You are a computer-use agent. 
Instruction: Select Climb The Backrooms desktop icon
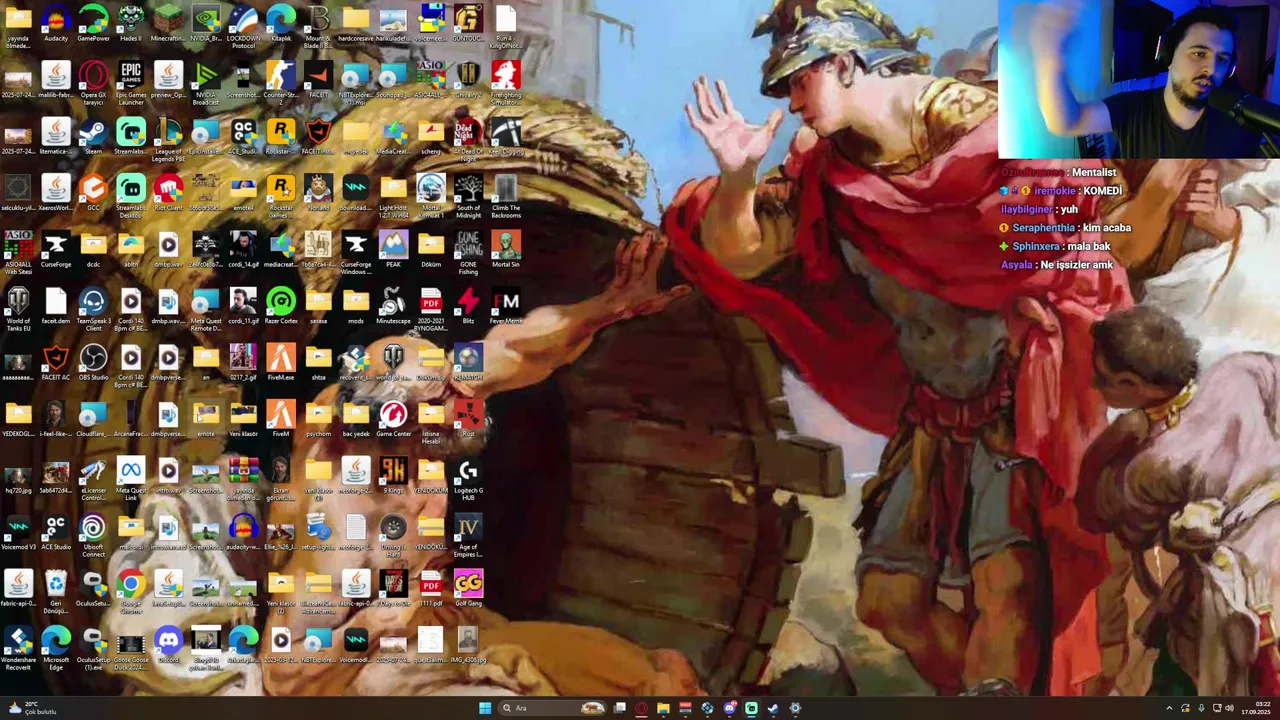pos(506,195)
